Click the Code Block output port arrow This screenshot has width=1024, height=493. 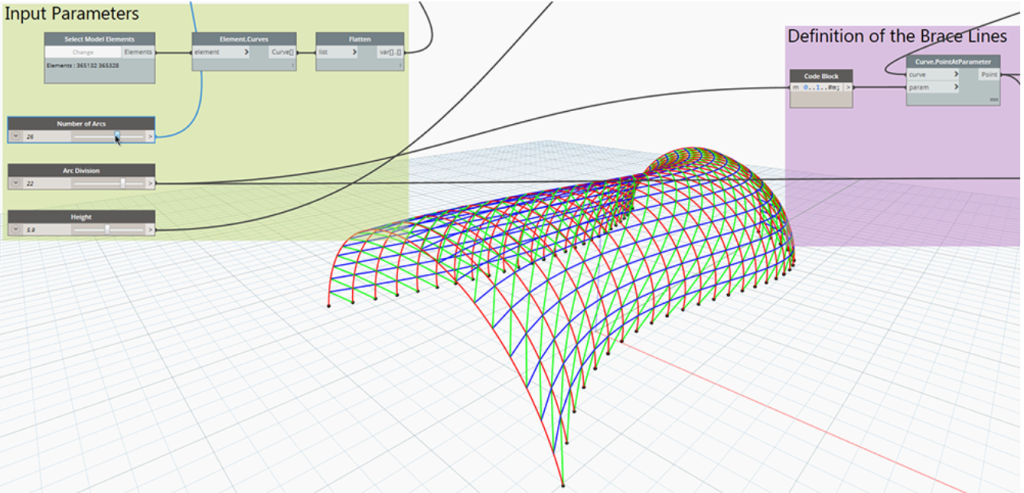(848, 87)
